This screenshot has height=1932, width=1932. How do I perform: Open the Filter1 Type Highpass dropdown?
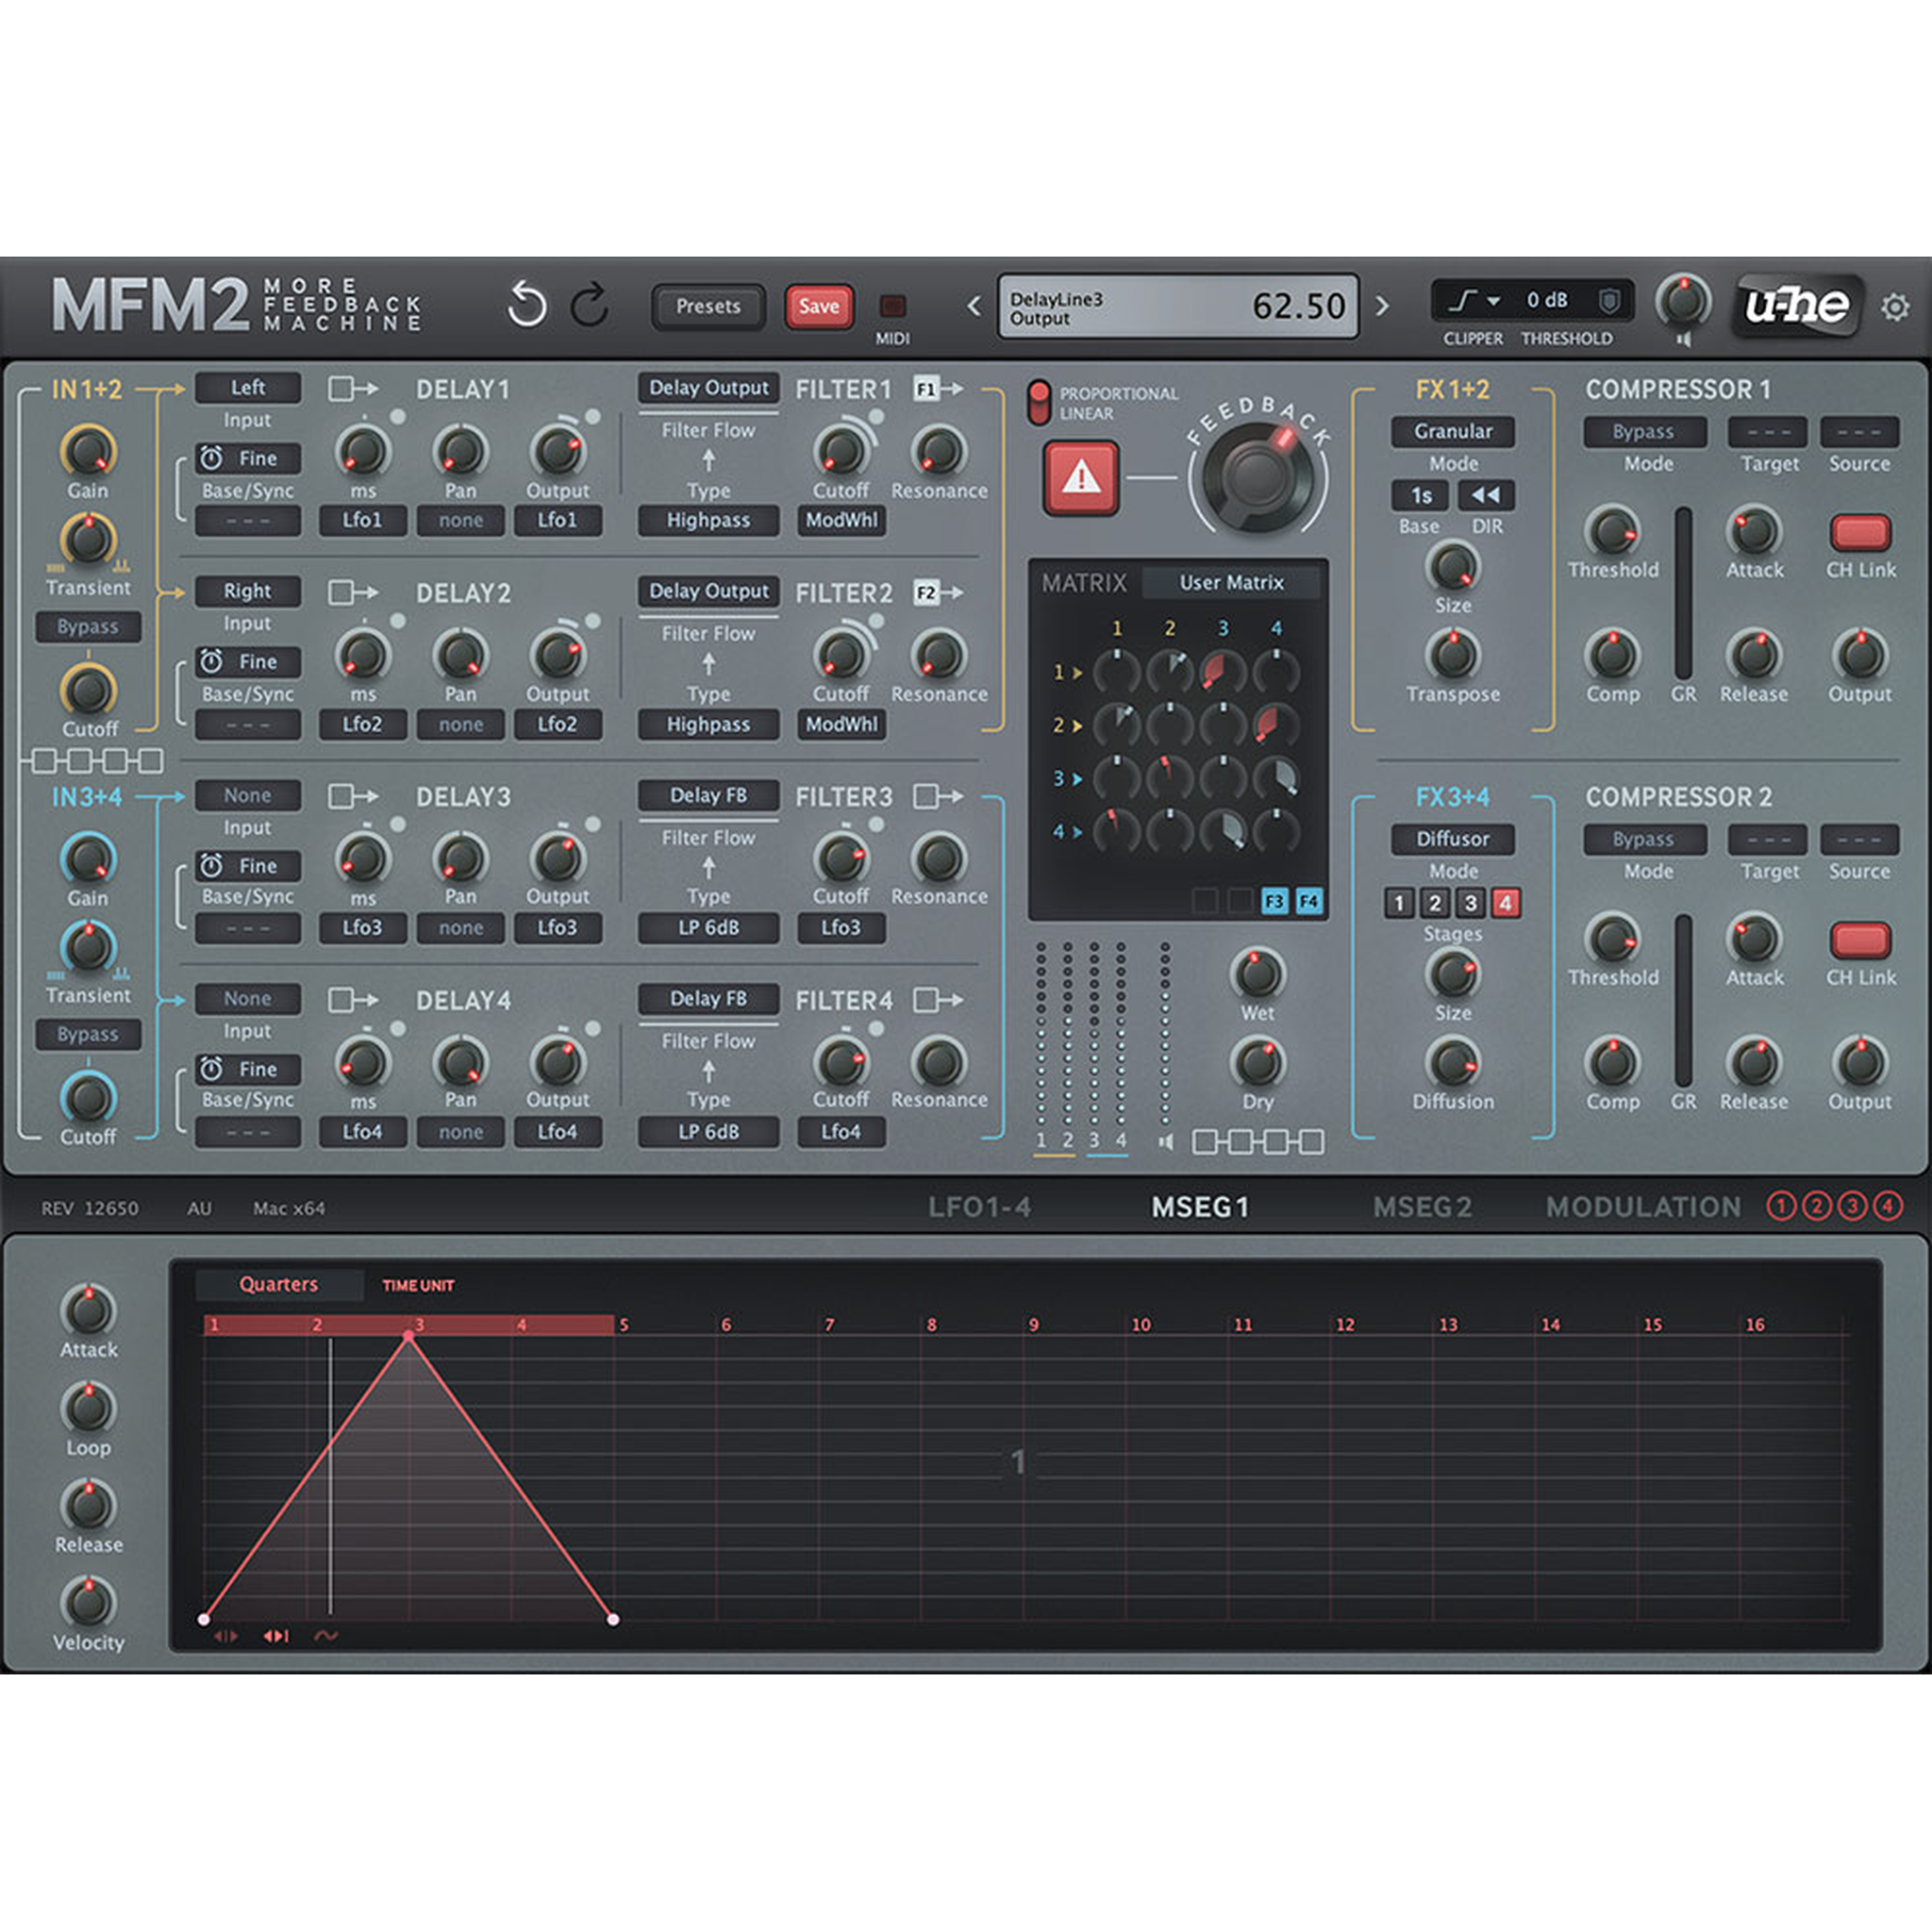pyautogui.click(x=708, y=520)
